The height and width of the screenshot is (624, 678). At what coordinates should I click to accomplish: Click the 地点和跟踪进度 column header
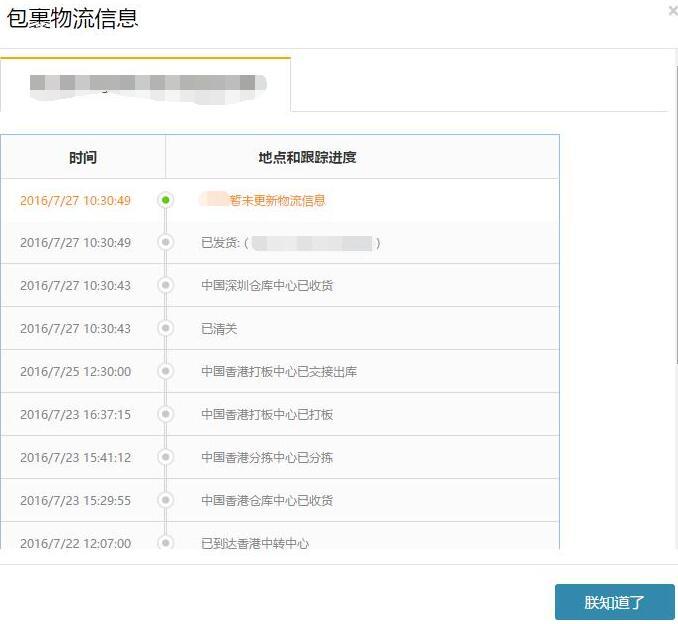(x=307, y=157)
